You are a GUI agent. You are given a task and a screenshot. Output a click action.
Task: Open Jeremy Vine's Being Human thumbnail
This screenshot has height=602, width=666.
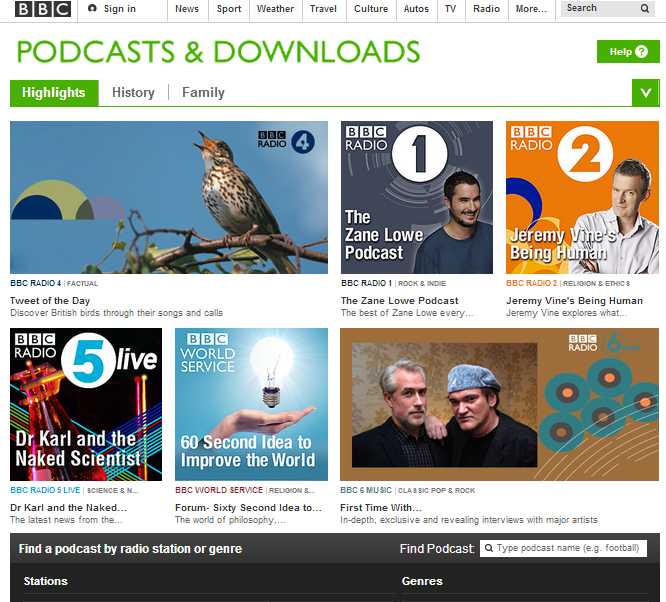point(582,197)
